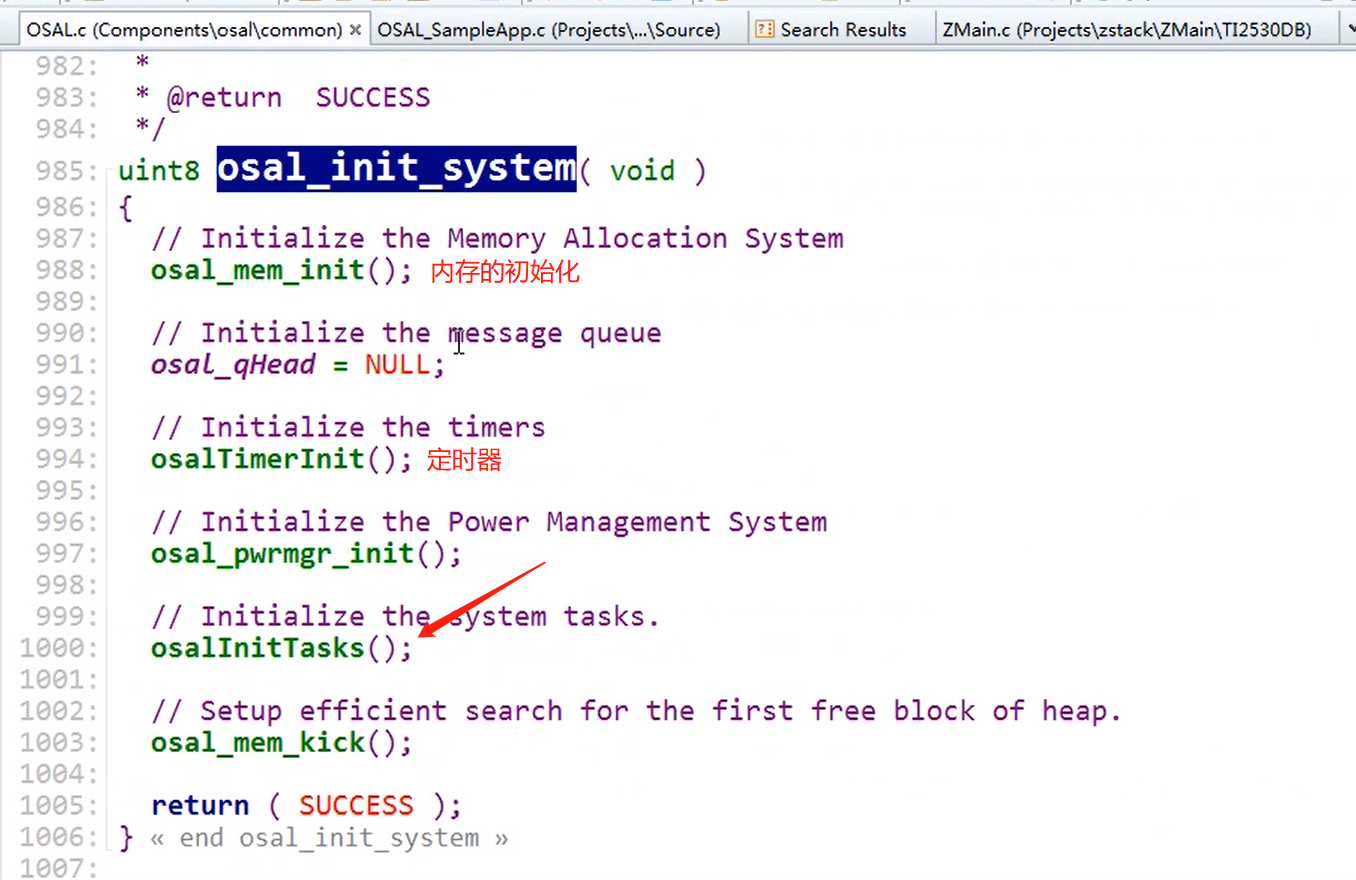Click the Search Results tab icon
This screenshot has height=880, width=1356.
tap(765, 30)
